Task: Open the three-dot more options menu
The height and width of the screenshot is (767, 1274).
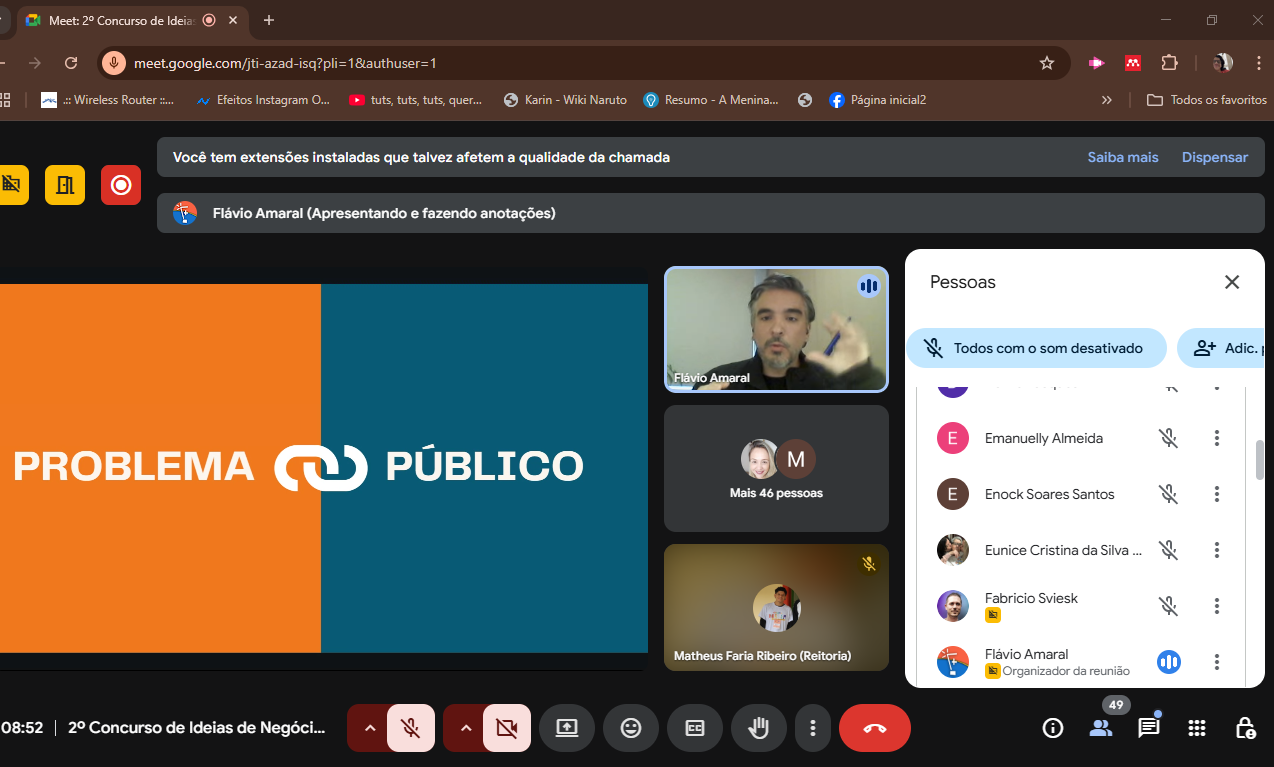Action: 814,728
